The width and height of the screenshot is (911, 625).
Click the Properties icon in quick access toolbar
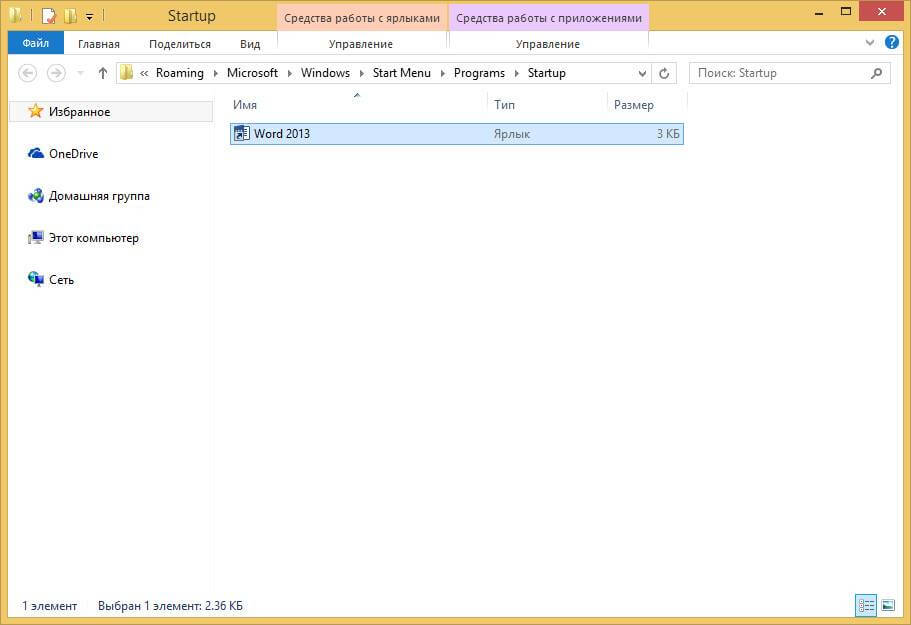[48, 16]
